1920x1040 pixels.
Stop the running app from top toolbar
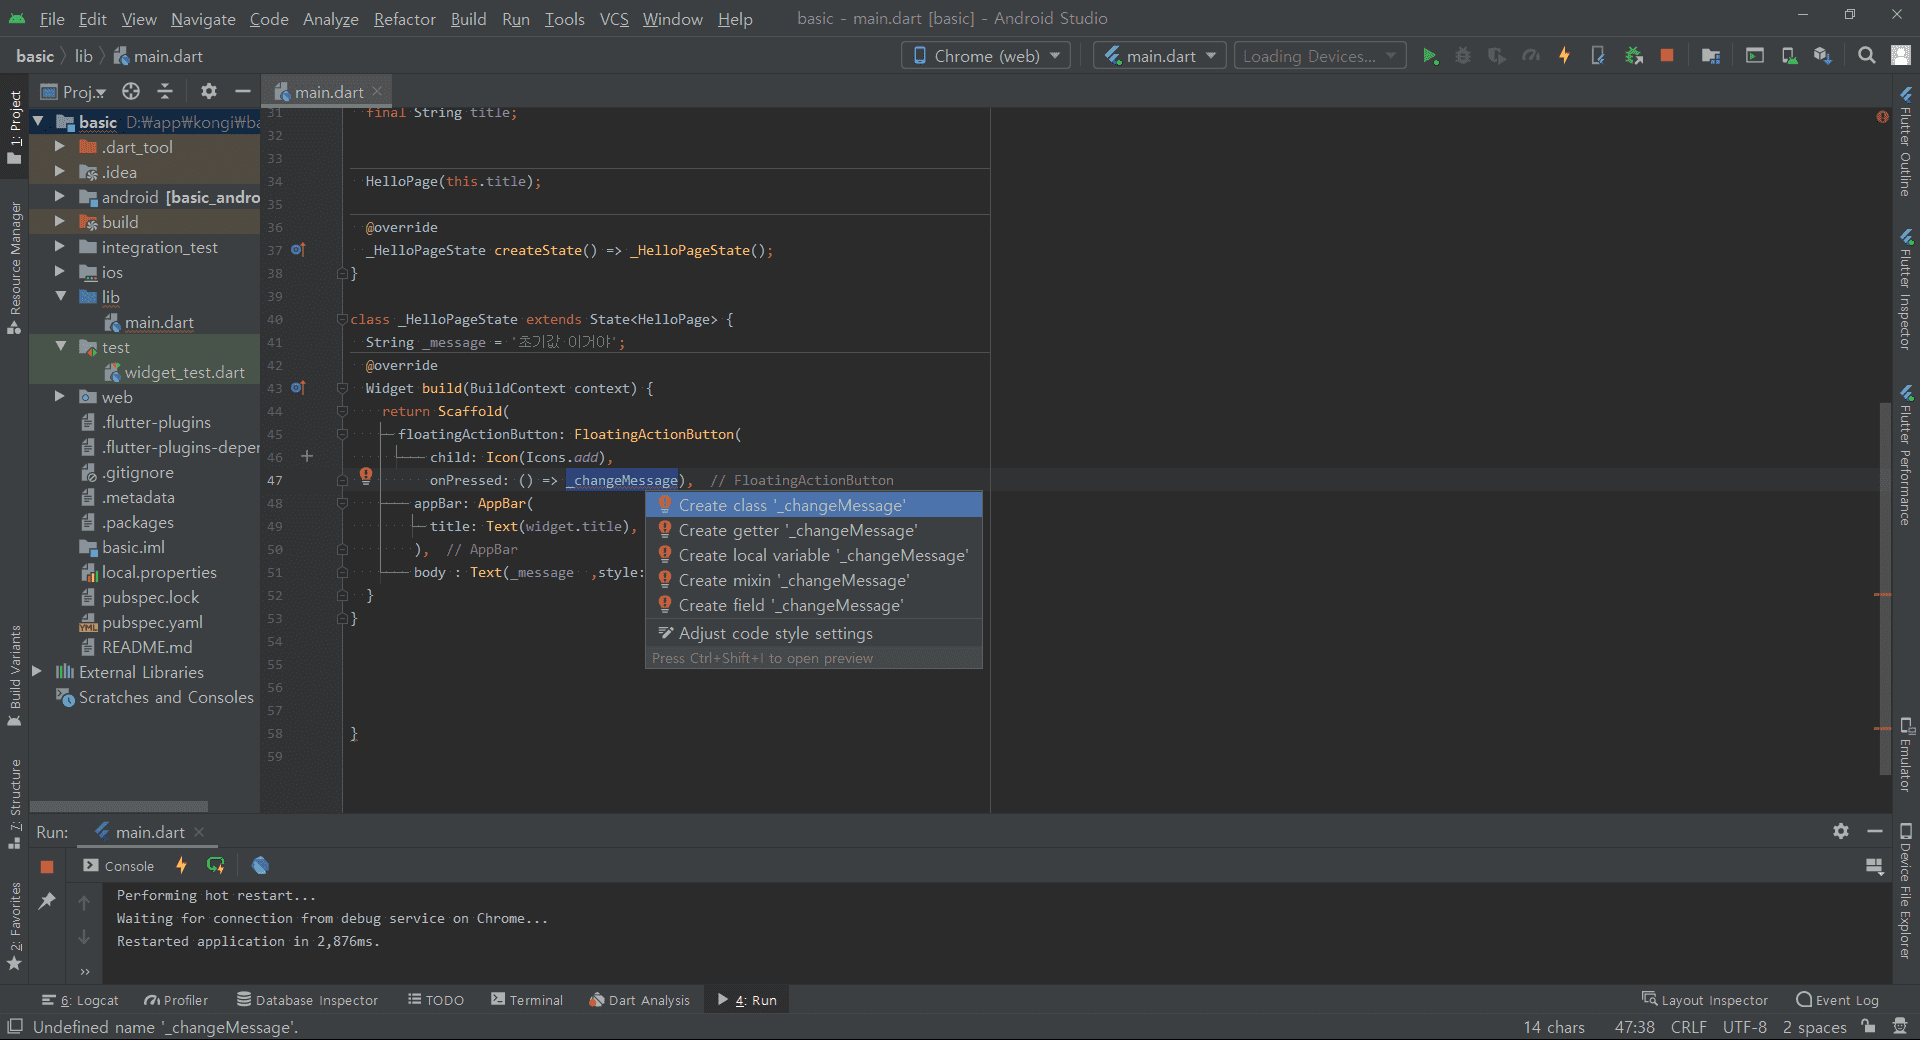coord(1667,56)
